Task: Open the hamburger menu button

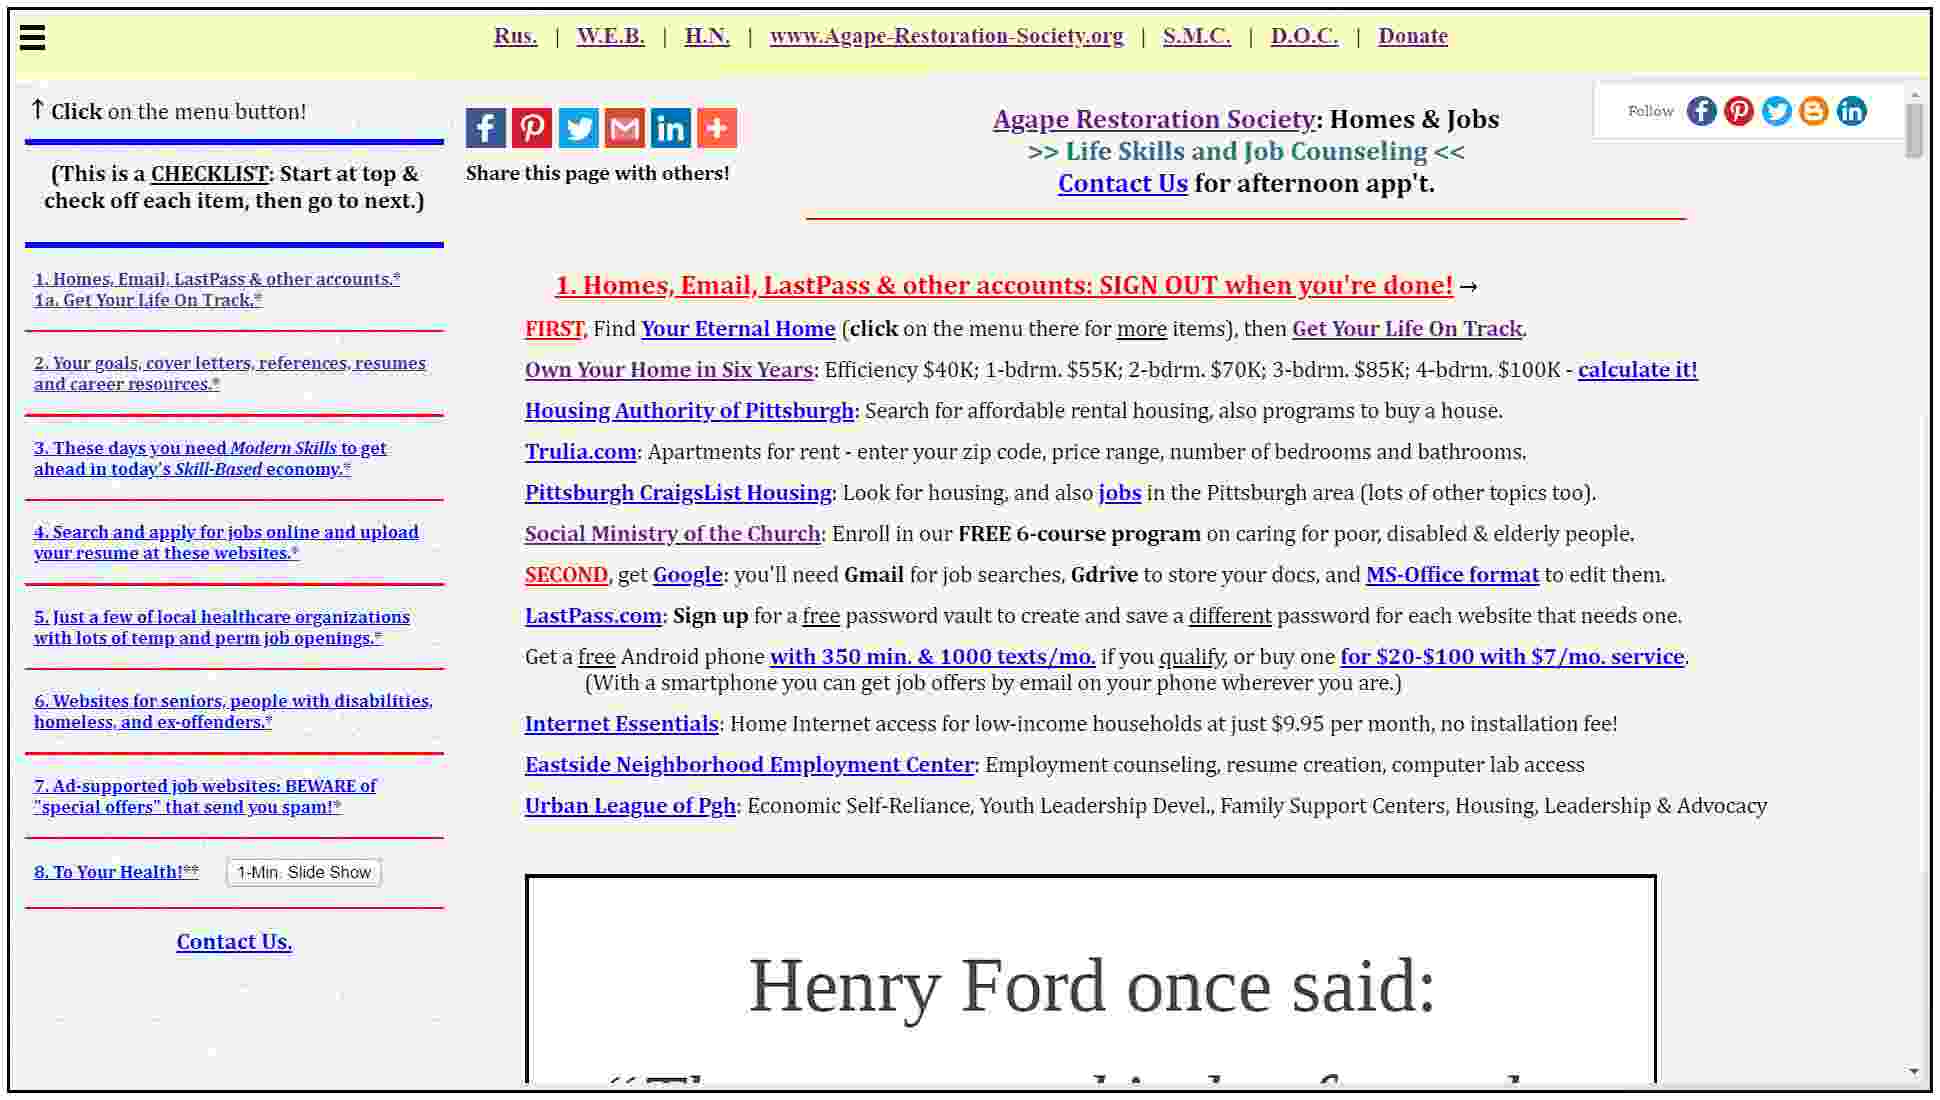Action: (x=32, y=37)
